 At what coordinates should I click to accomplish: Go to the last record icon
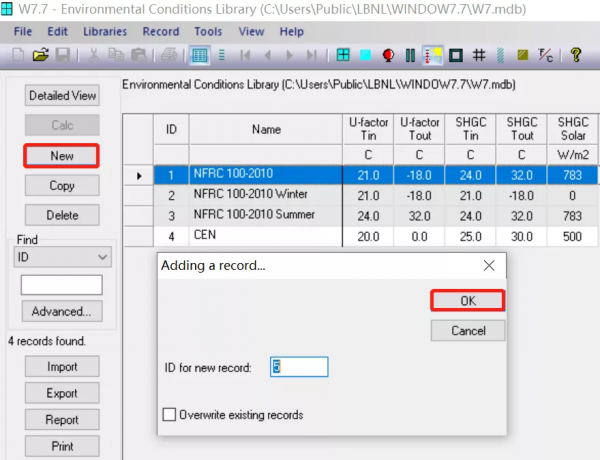click(312, 55)
